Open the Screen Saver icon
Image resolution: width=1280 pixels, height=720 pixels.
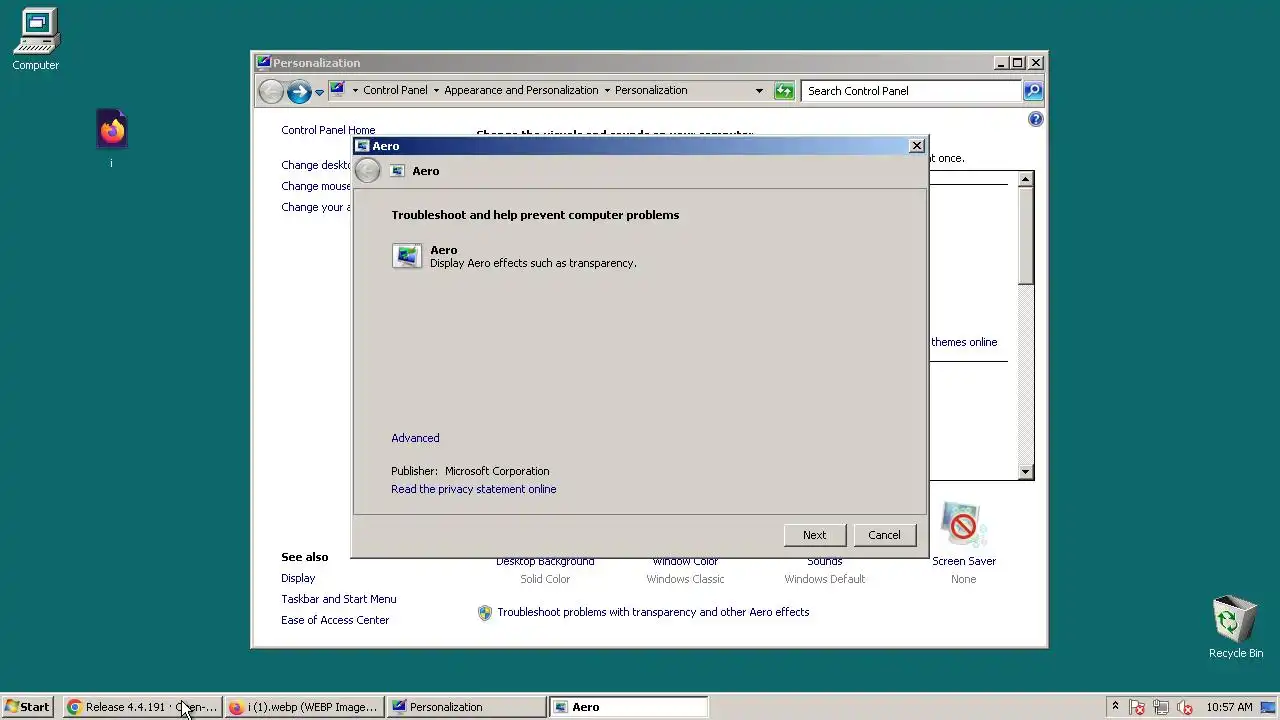pyautogui.click(x=963, y=525)
